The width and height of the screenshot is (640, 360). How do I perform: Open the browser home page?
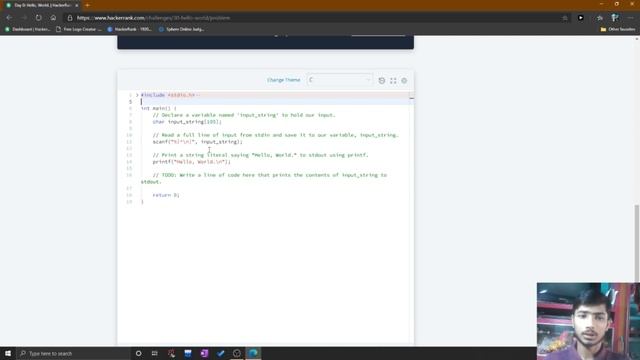53,18
